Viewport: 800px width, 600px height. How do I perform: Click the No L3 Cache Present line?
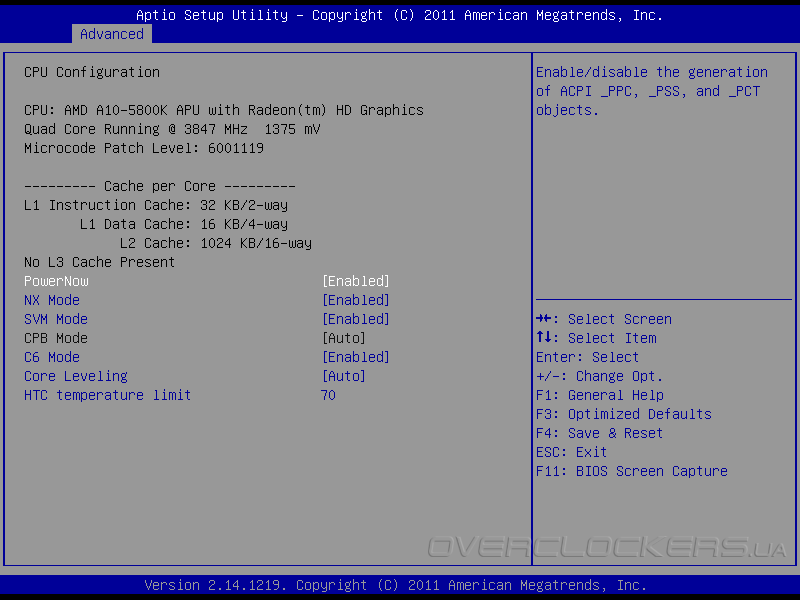coord(99,262)
